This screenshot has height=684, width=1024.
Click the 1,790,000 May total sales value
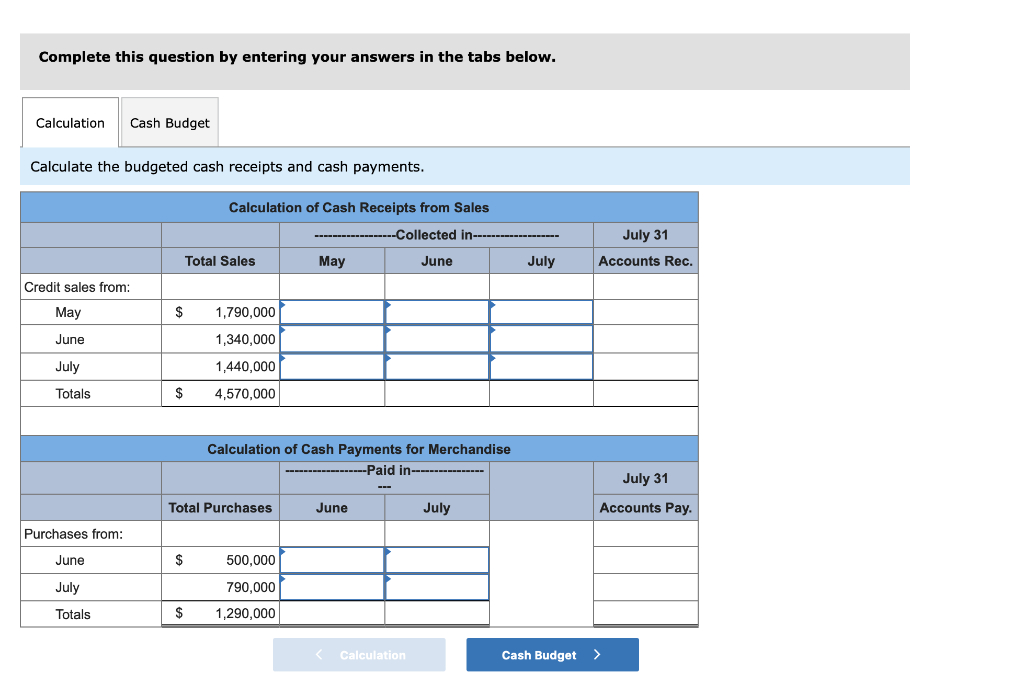coord(246,312)
